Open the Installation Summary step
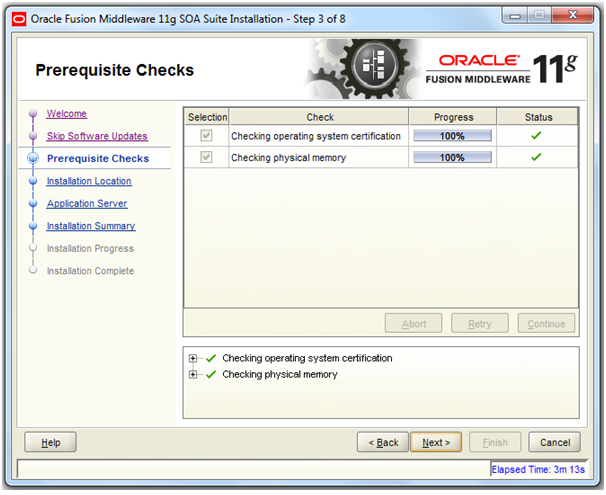 (91, 226)
